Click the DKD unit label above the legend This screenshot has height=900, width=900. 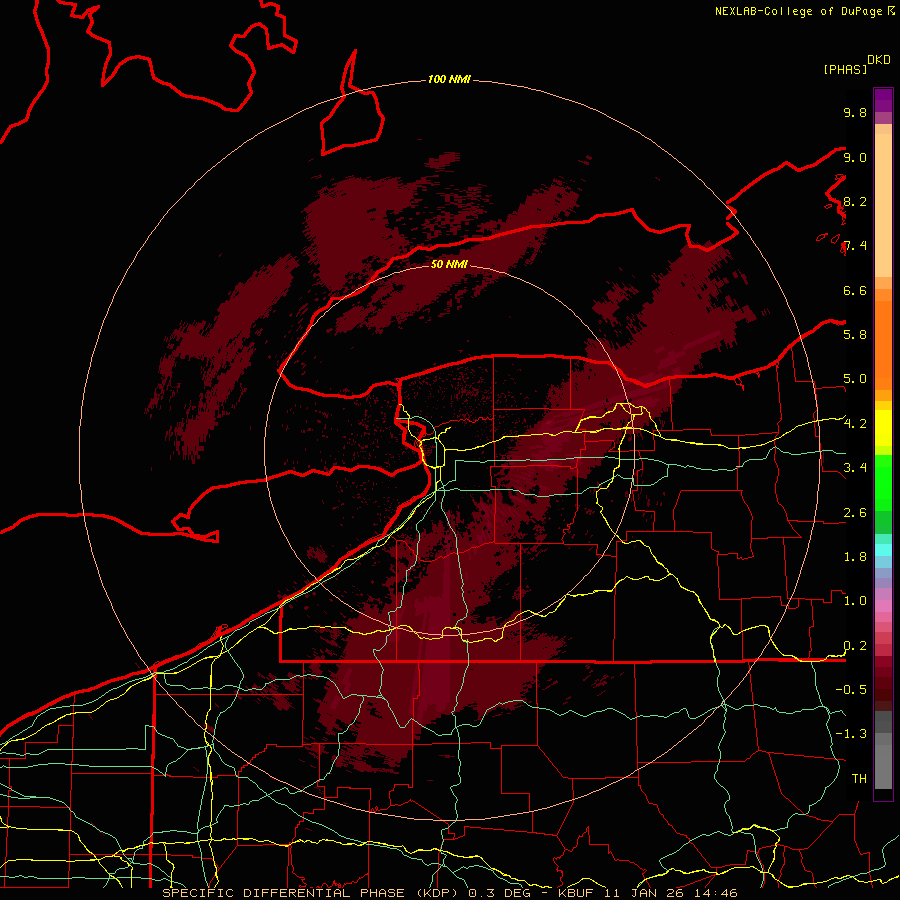coord(879,60)
